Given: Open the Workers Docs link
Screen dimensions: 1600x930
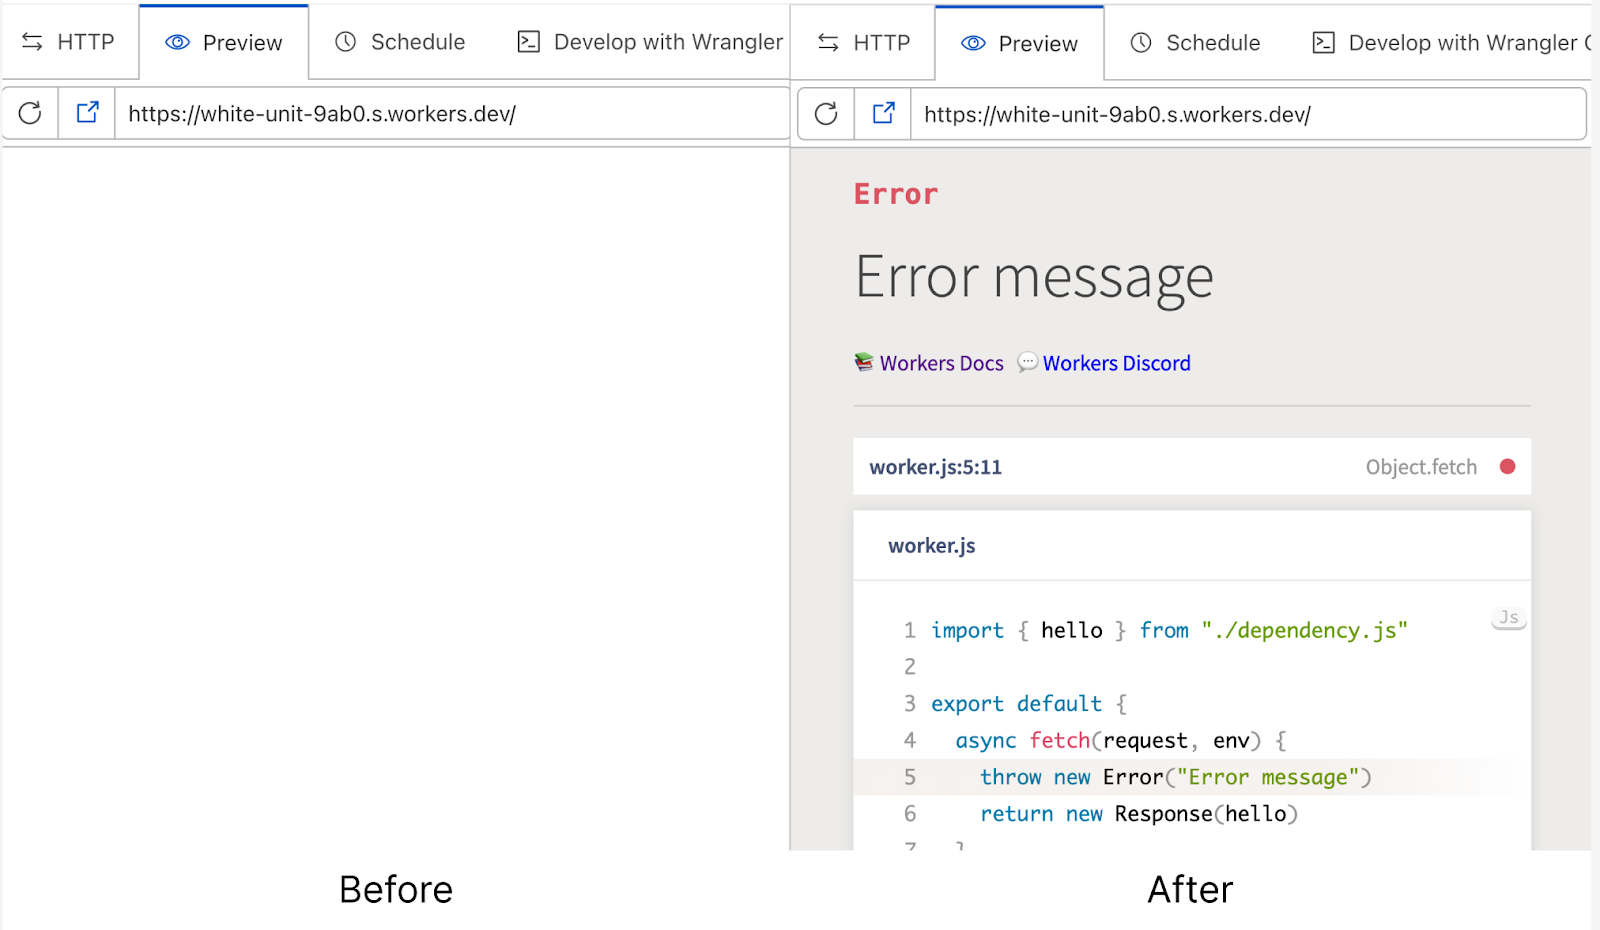Looking at the screenshot, I should (941, 363).
